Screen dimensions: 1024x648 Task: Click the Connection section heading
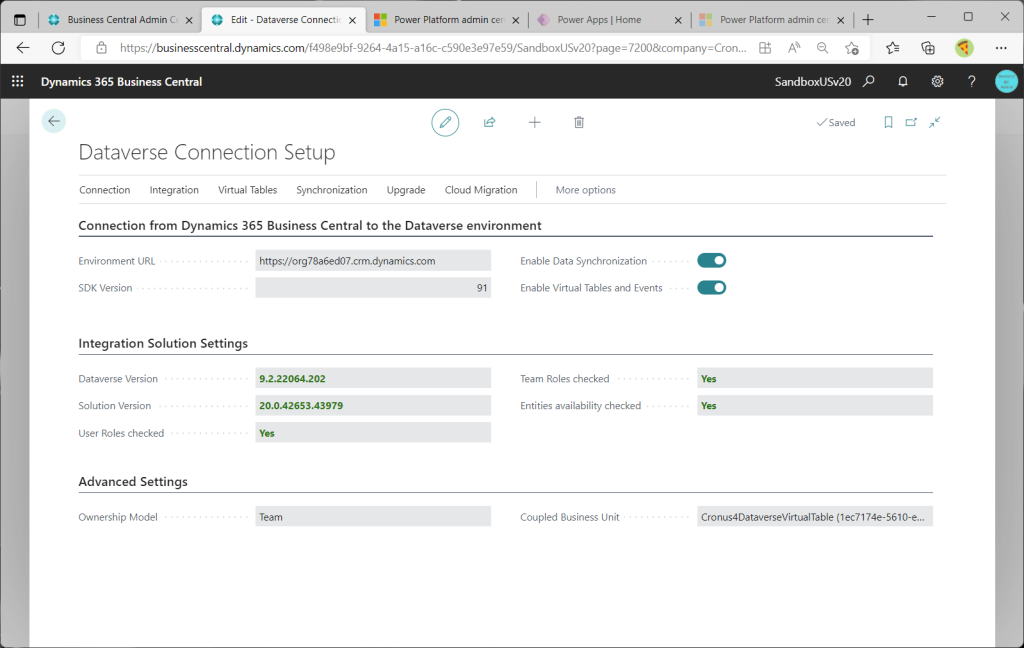click(x=310, y=225)
